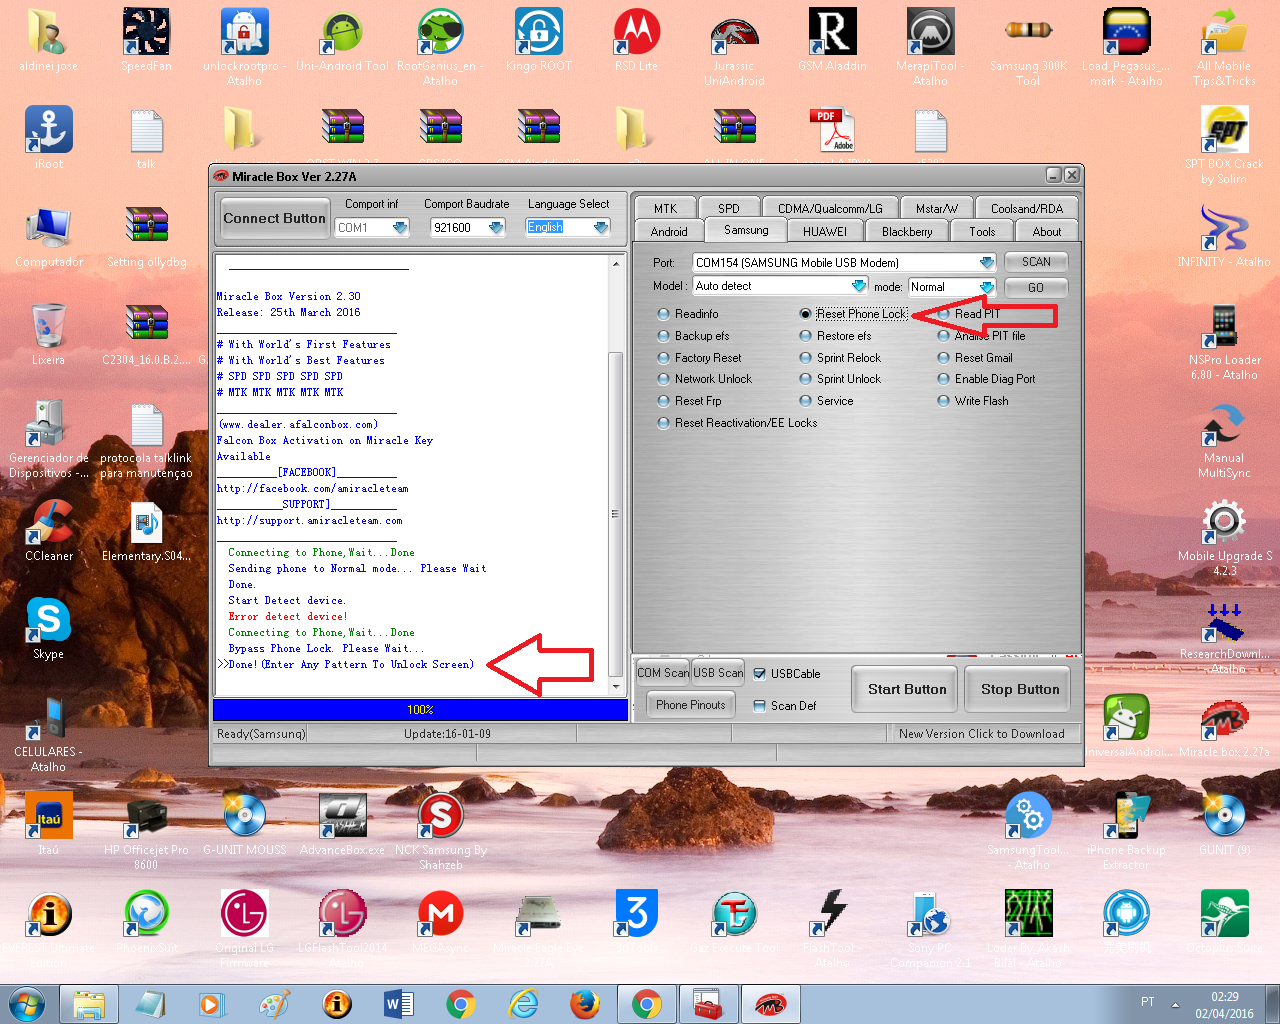Click New Version Click to Download
1280x1024 pixels.
[x=982, y=734]
